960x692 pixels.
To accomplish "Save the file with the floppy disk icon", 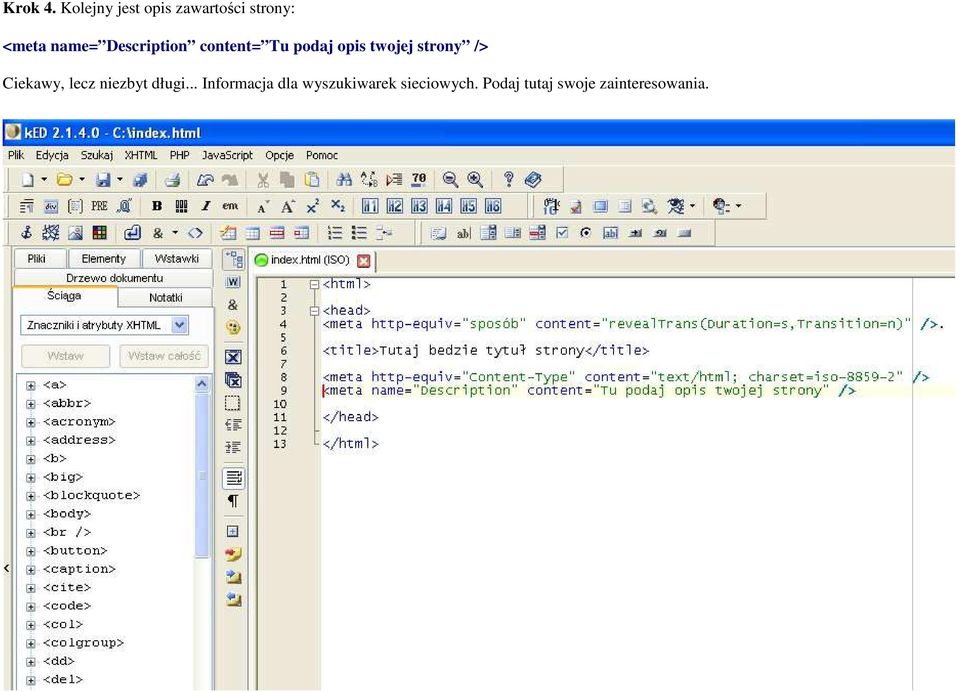I will pyautogui.click(x=103, y=179).
